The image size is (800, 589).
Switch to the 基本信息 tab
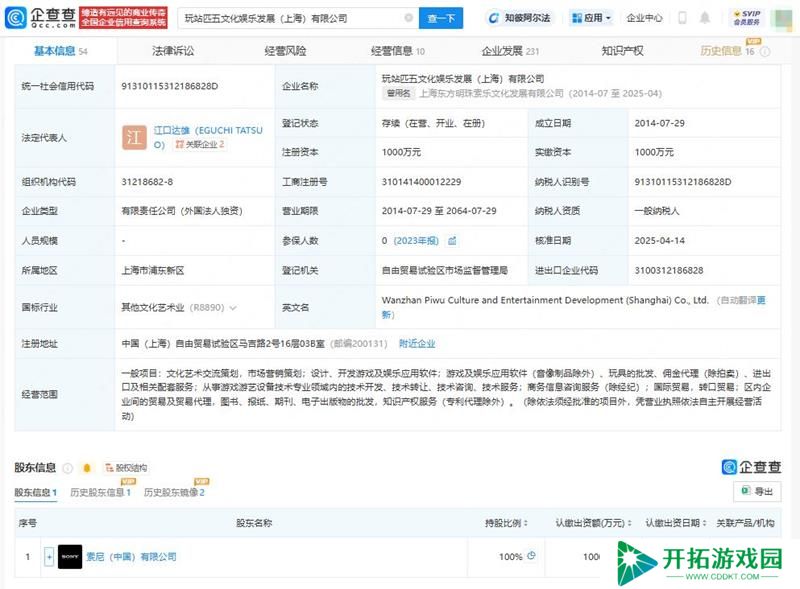[x=61, y=51]
